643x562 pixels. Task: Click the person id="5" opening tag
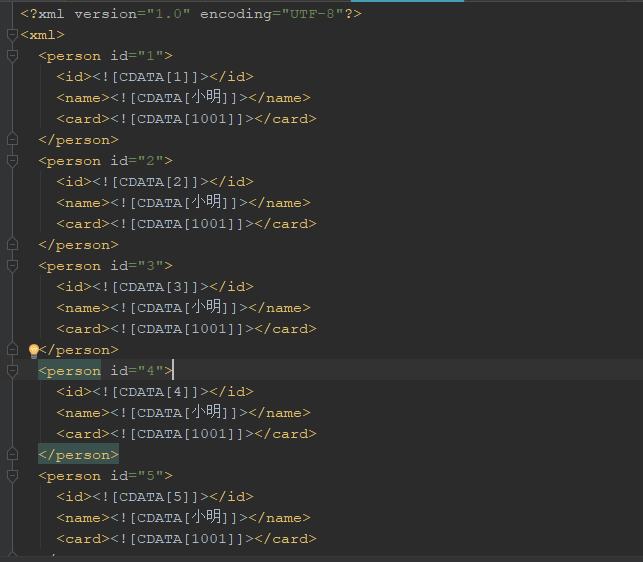coord(105,476)
